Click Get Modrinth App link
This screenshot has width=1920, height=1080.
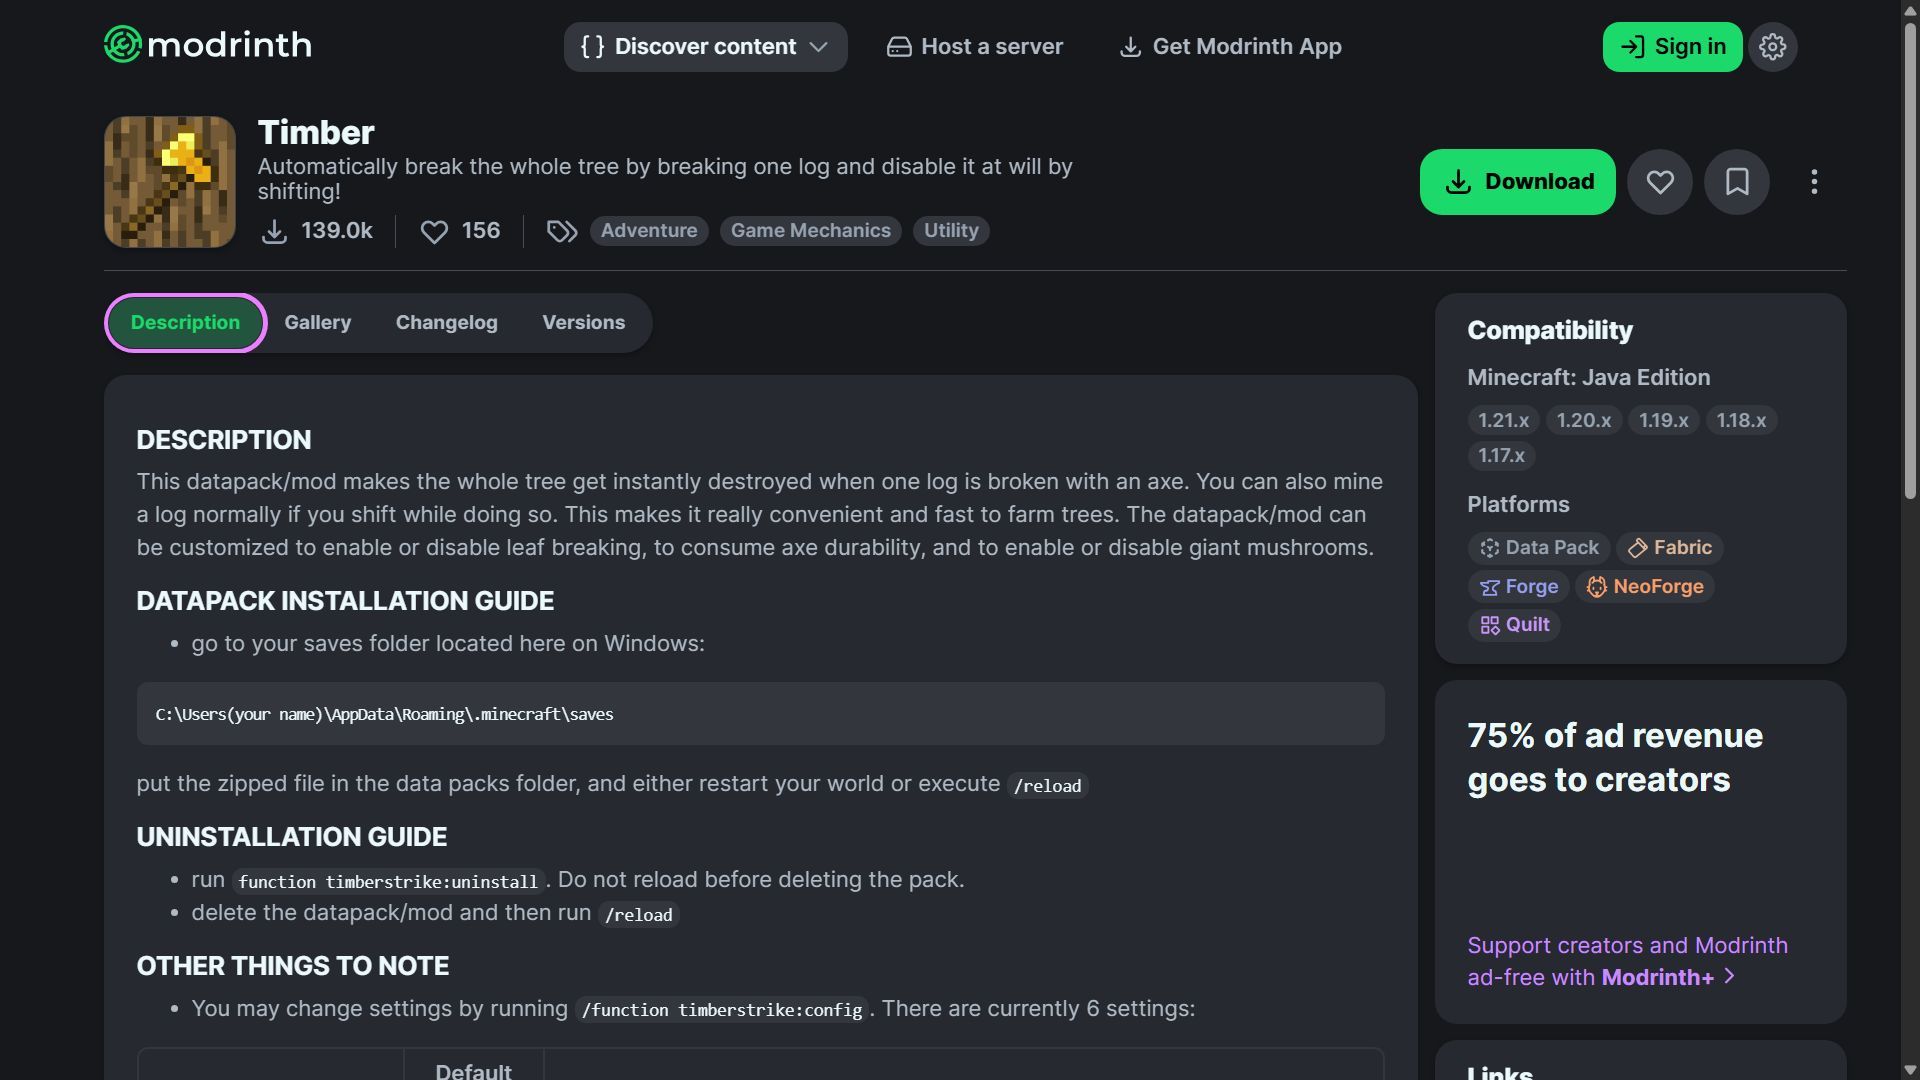[x=1230, y=47]
